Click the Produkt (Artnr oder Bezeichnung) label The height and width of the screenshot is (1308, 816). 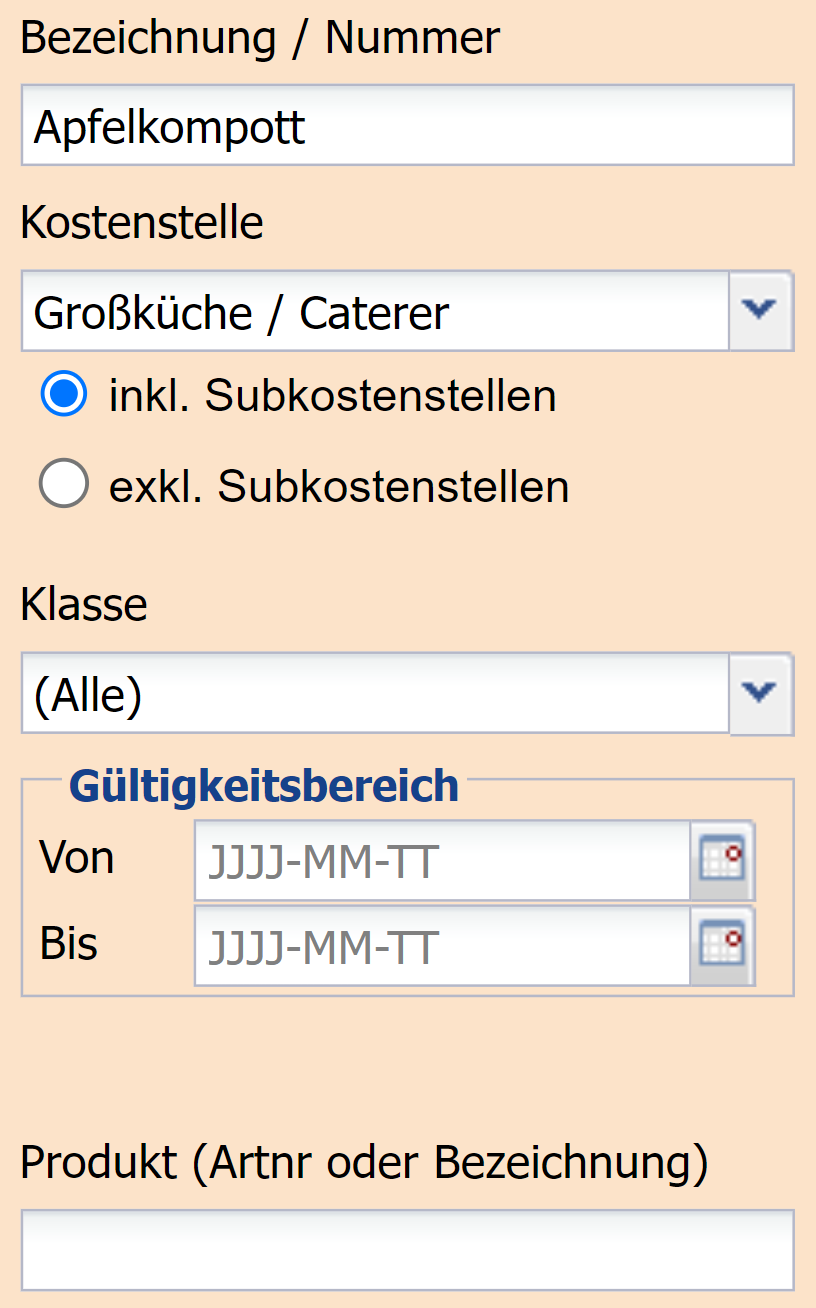pyautogui.click(x=364, y=1163)
